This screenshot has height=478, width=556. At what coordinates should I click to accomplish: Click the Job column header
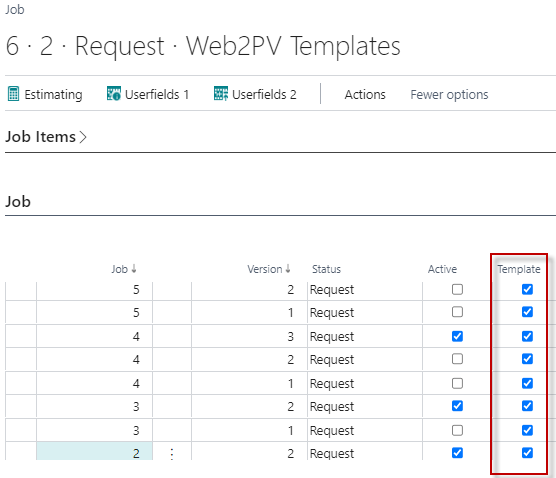pos(119,269)
